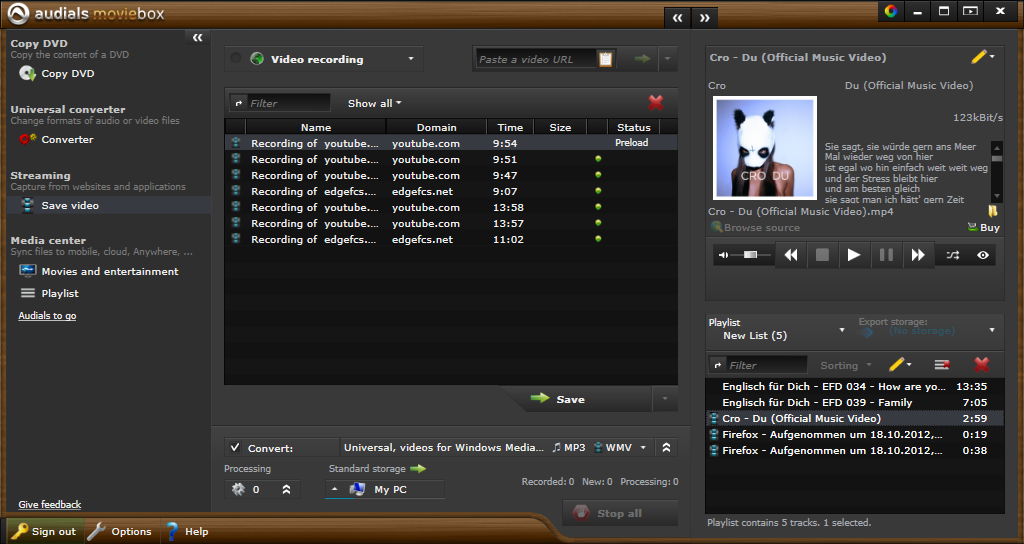This screenshot has width=1024, height=544.
Task: Open Movies and entertainment
Action: click(x=99, y=271)
